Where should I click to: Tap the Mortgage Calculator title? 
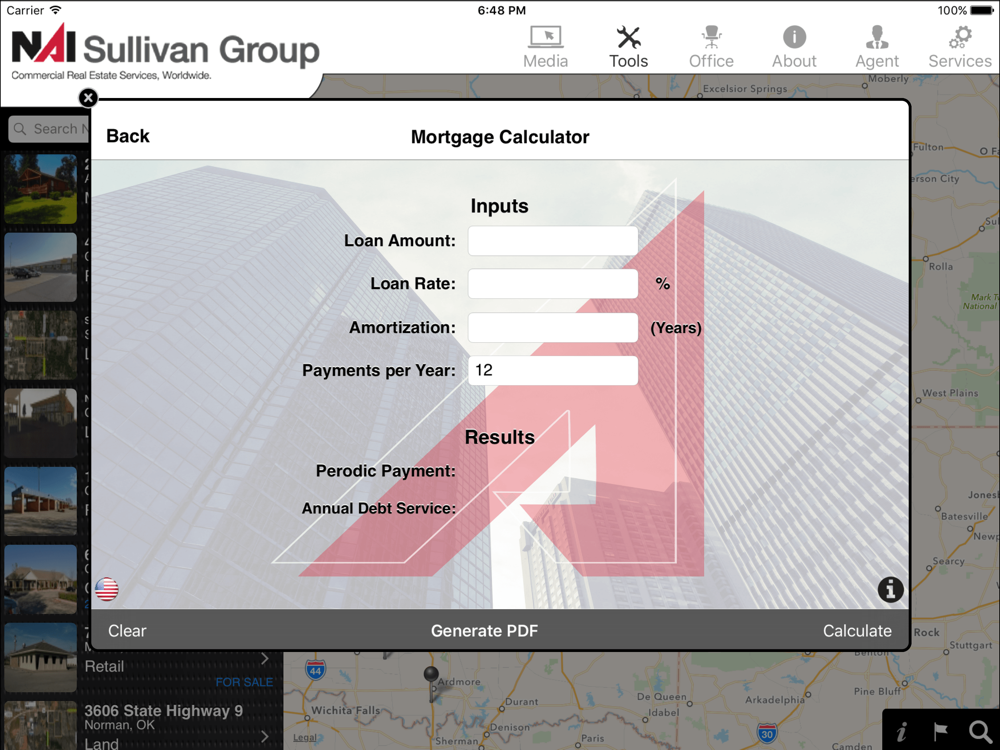(x=500, y=136)
